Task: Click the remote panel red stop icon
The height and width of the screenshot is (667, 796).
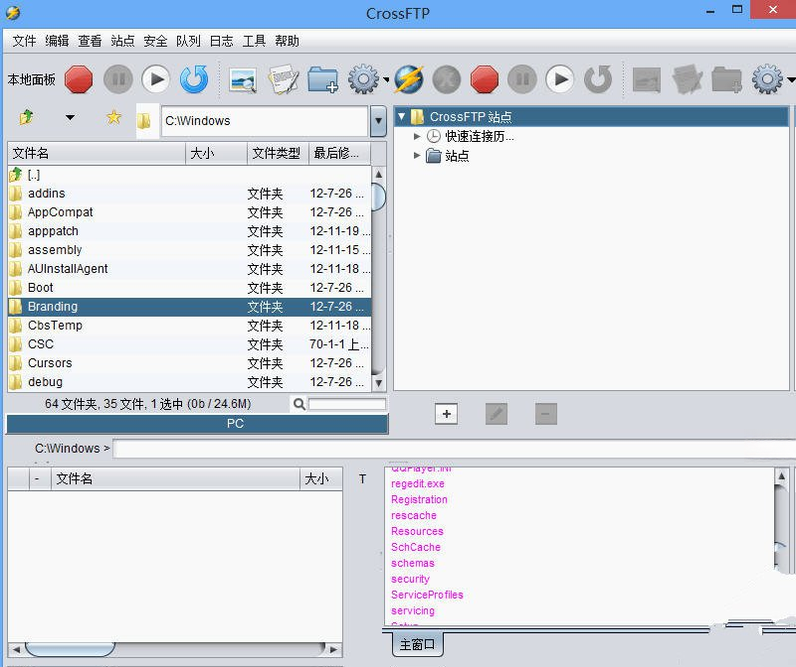Action: [484, 80]
